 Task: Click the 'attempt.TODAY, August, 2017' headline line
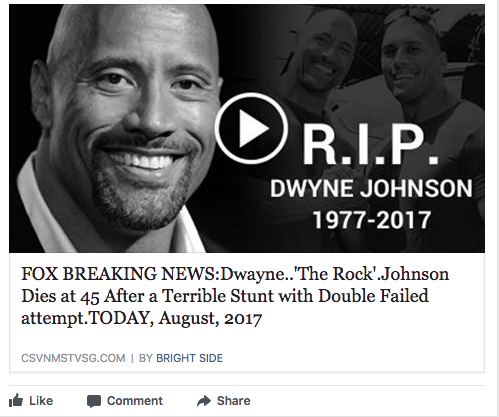pos(141,318)
